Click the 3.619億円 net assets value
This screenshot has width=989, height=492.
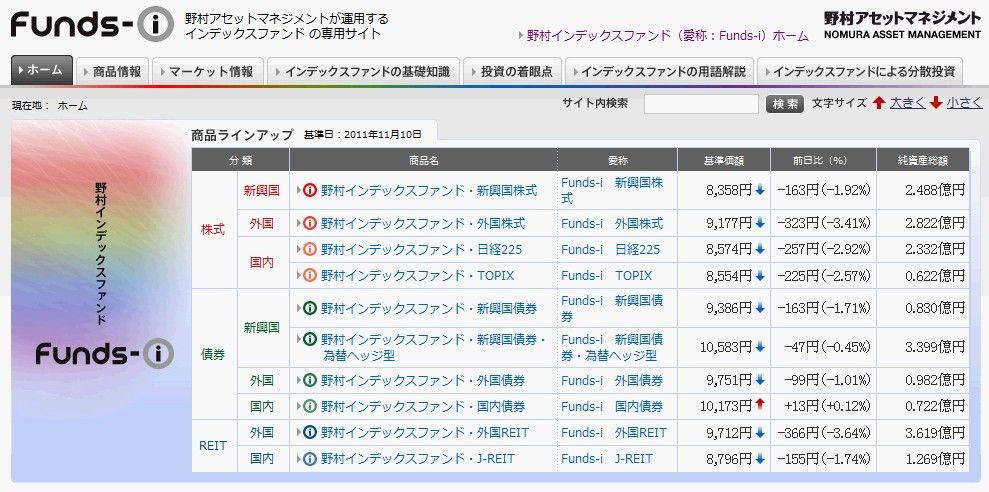pos(935,433)
